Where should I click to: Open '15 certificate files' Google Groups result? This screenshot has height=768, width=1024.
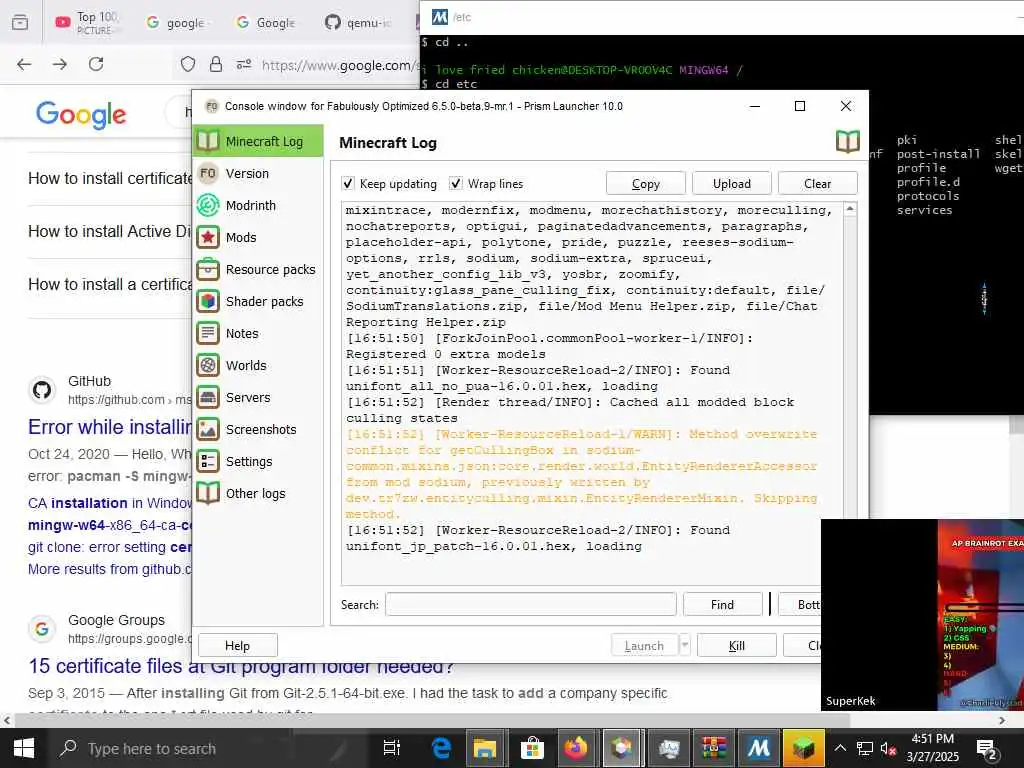tap(241, 665)
